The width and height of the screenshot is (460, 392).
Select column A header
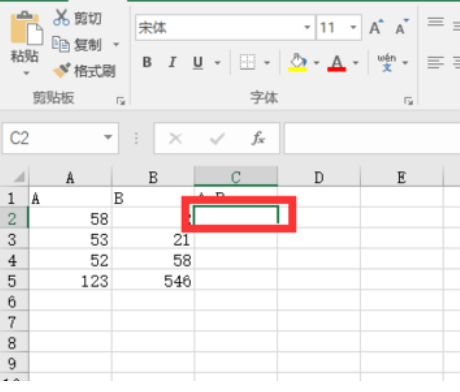tap(70, 177)
